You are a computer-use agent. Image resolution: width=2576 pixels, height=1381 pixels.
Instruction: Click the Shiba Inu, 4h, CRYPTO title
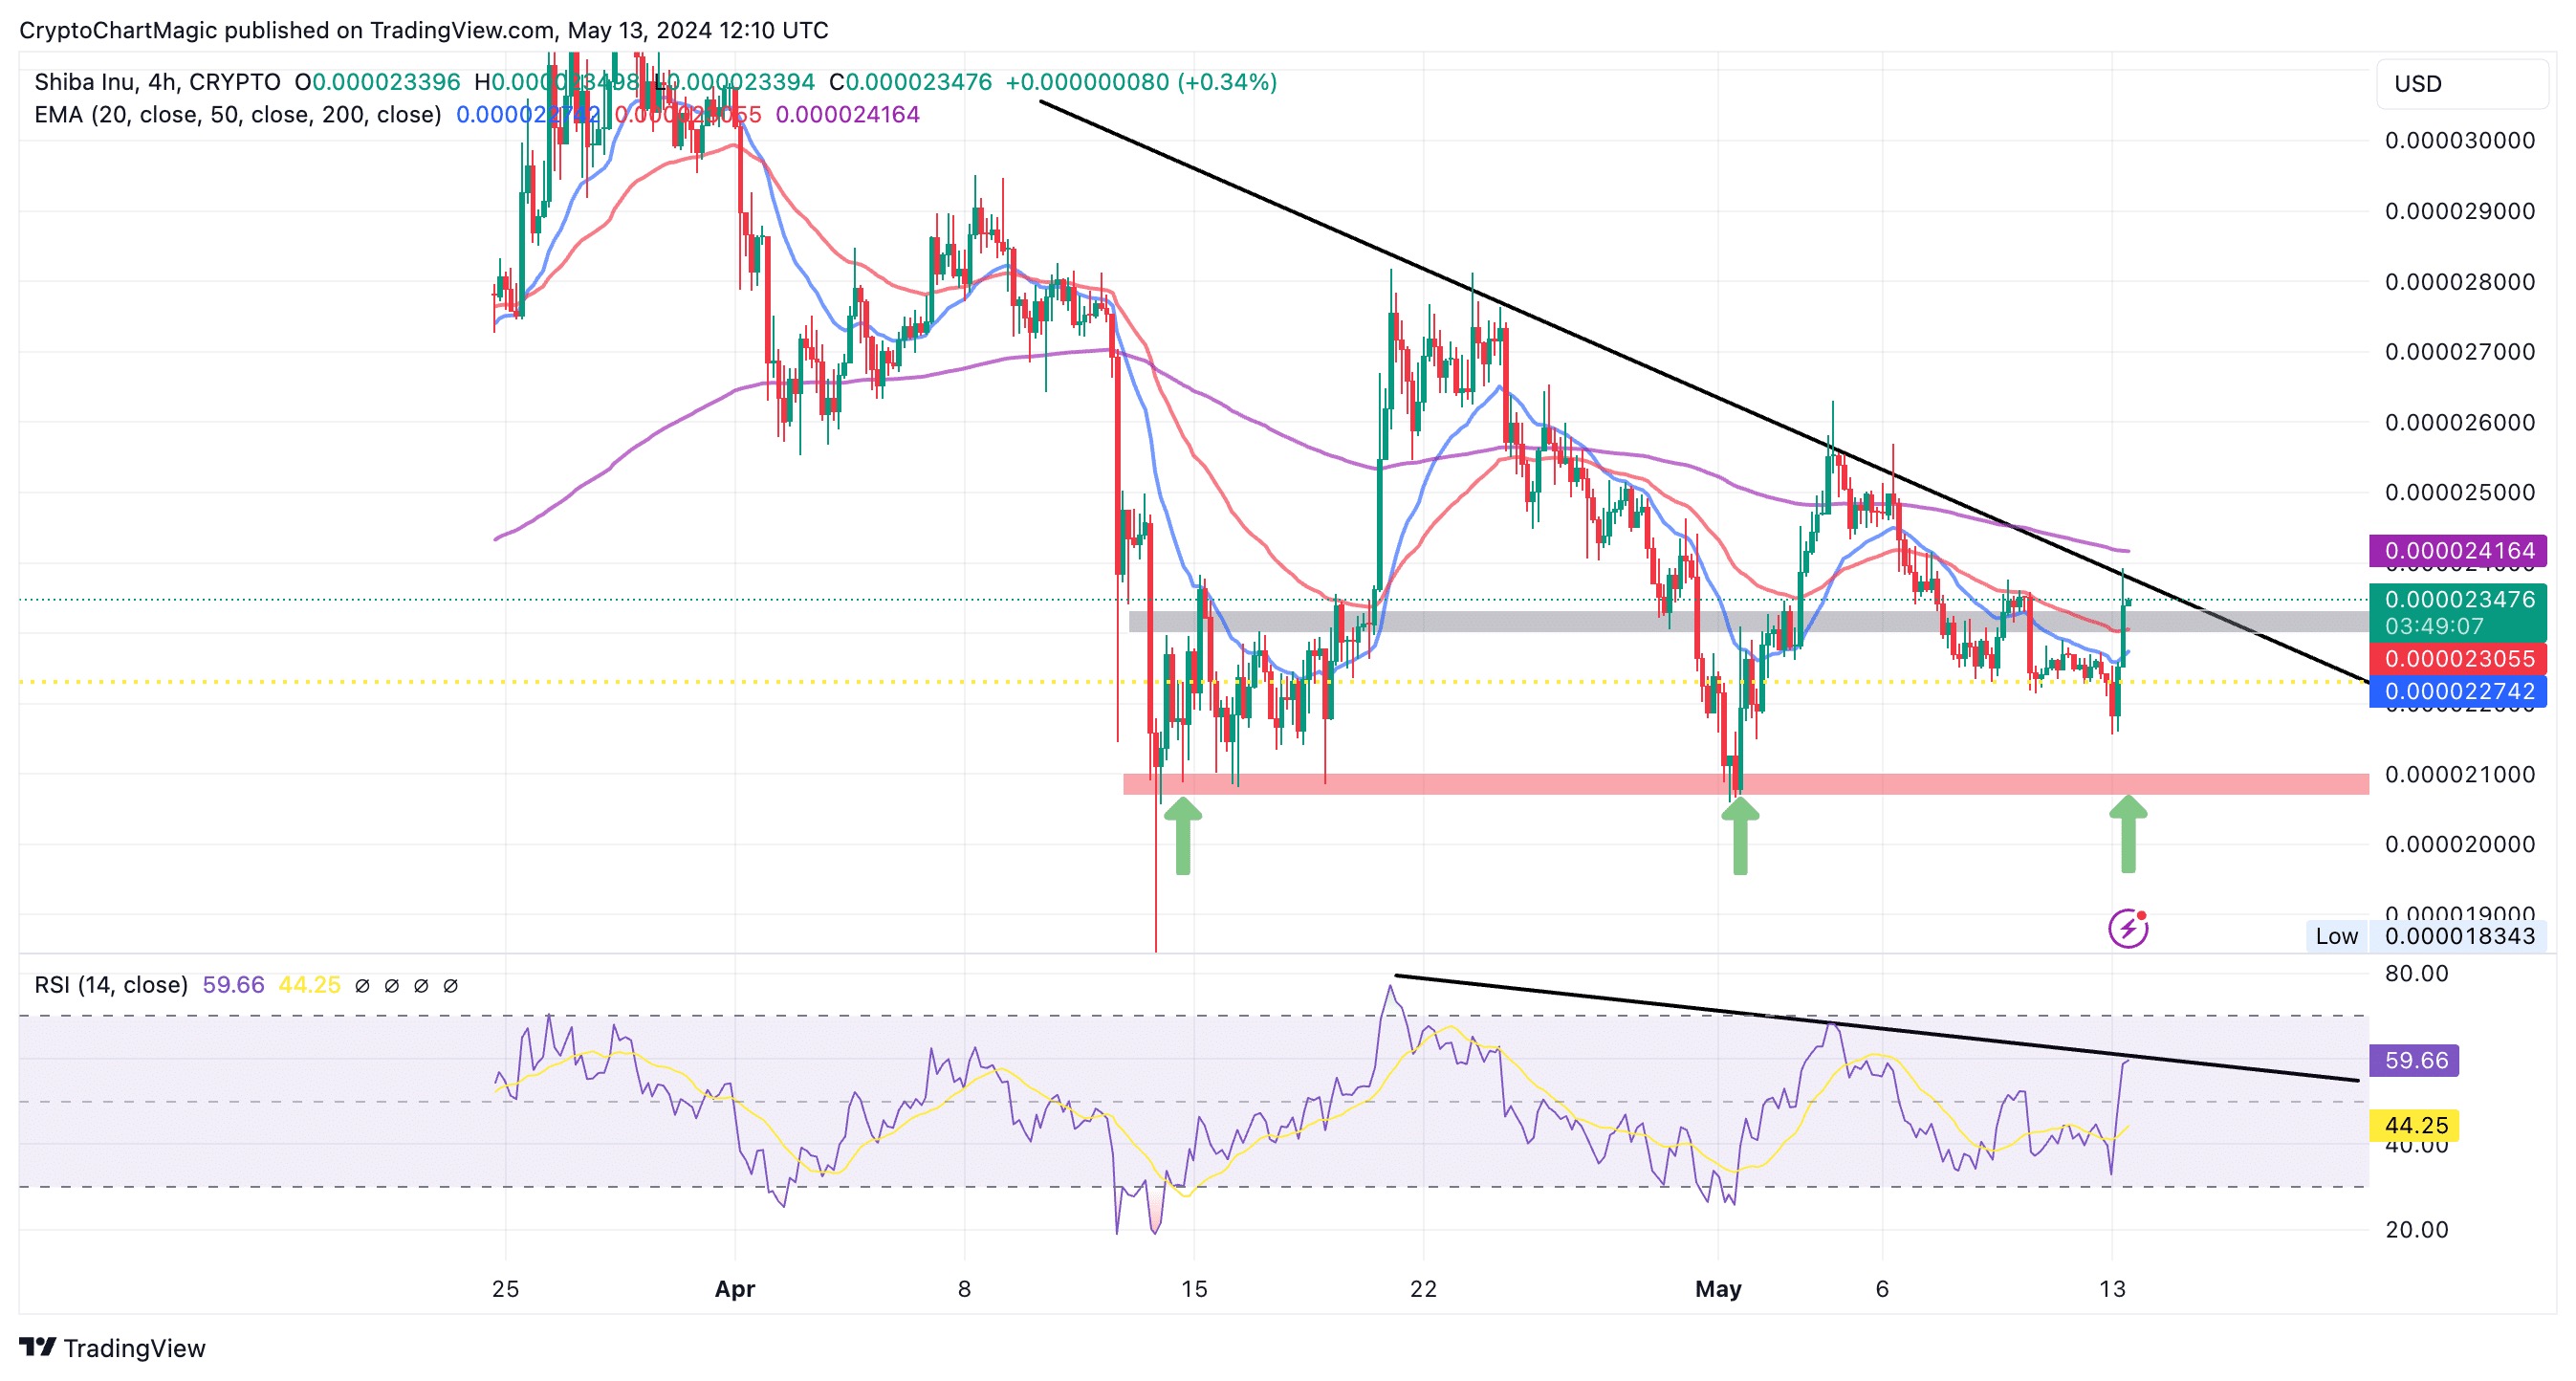pyautogui.click(x=157, y=82)
